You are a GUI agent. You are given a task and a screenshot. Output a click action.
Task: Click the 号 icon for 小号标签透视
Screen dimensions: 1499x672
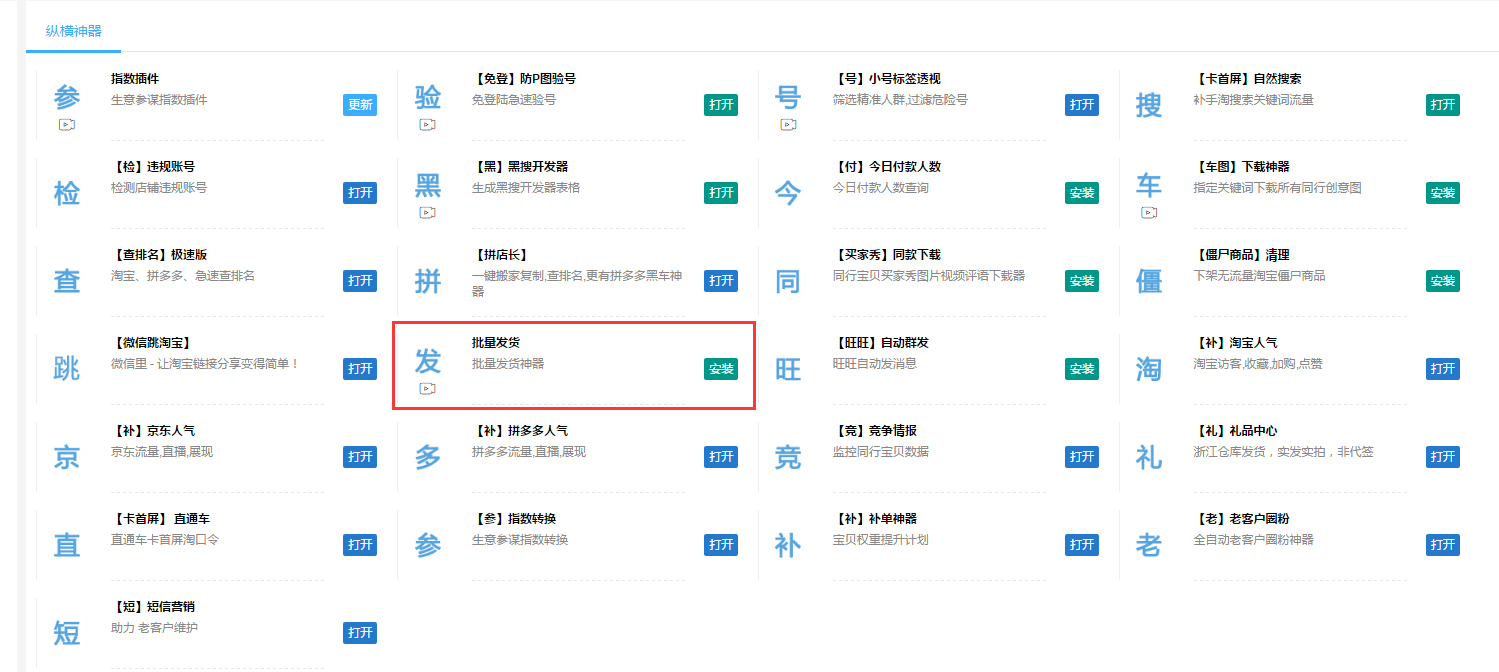788,98
